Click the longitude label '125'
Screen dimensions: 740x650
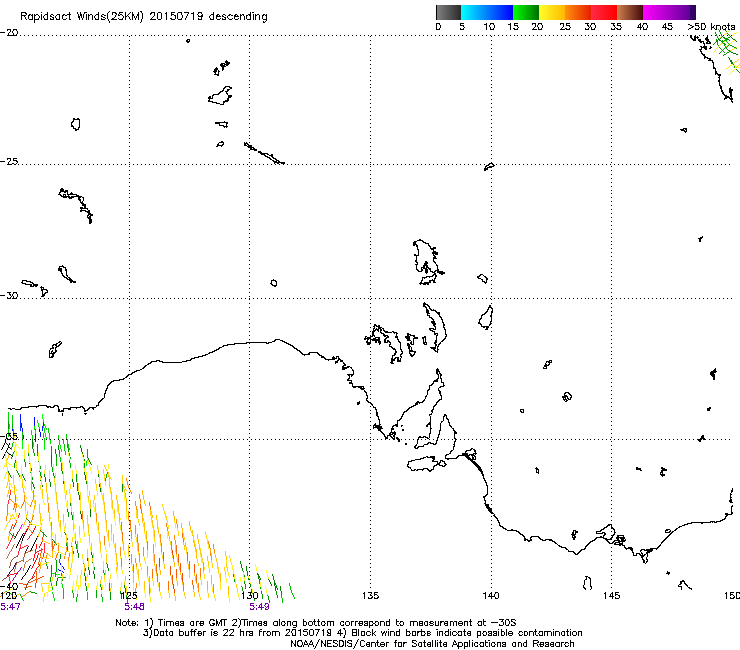(x=129, y=596)
